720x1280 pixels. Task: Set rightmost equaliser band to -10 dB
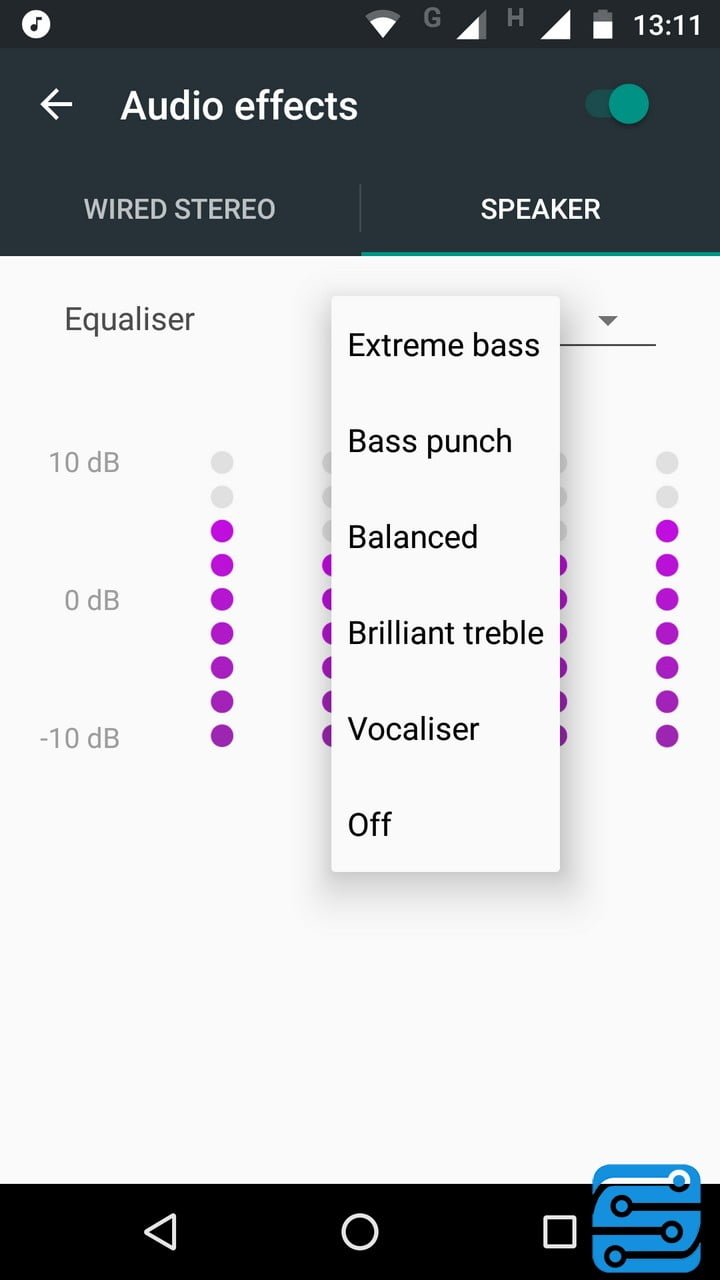667,737
